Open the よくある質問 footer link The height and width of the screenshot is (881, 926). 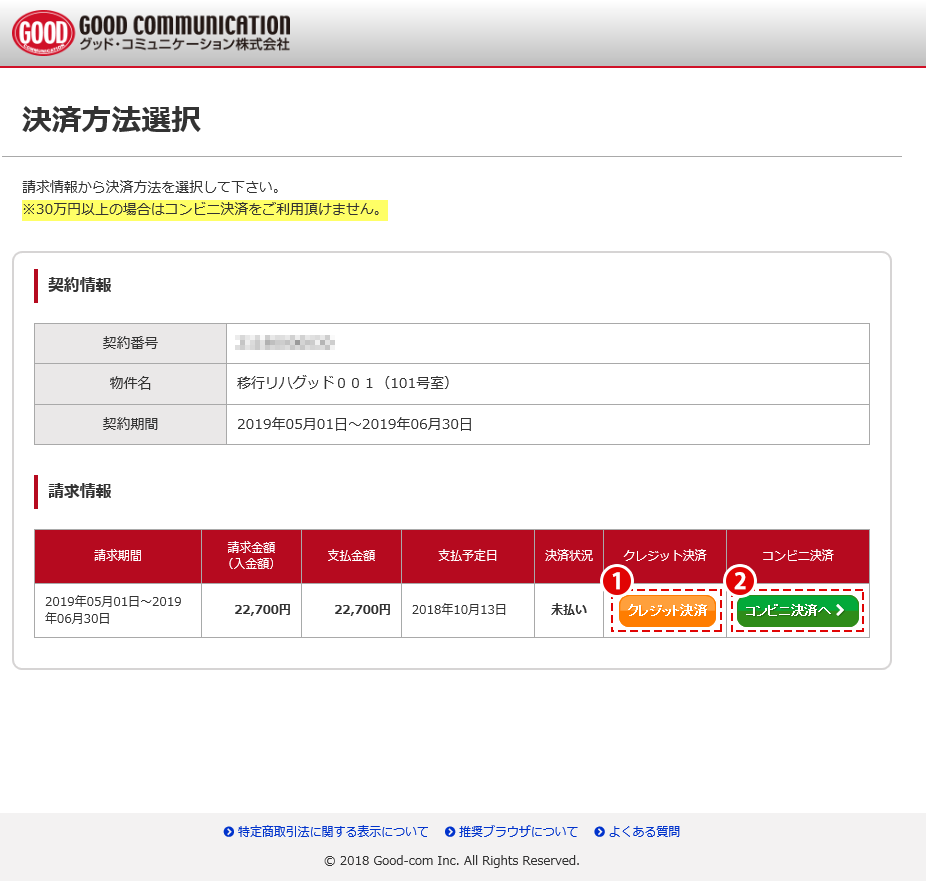click(644, 832)
